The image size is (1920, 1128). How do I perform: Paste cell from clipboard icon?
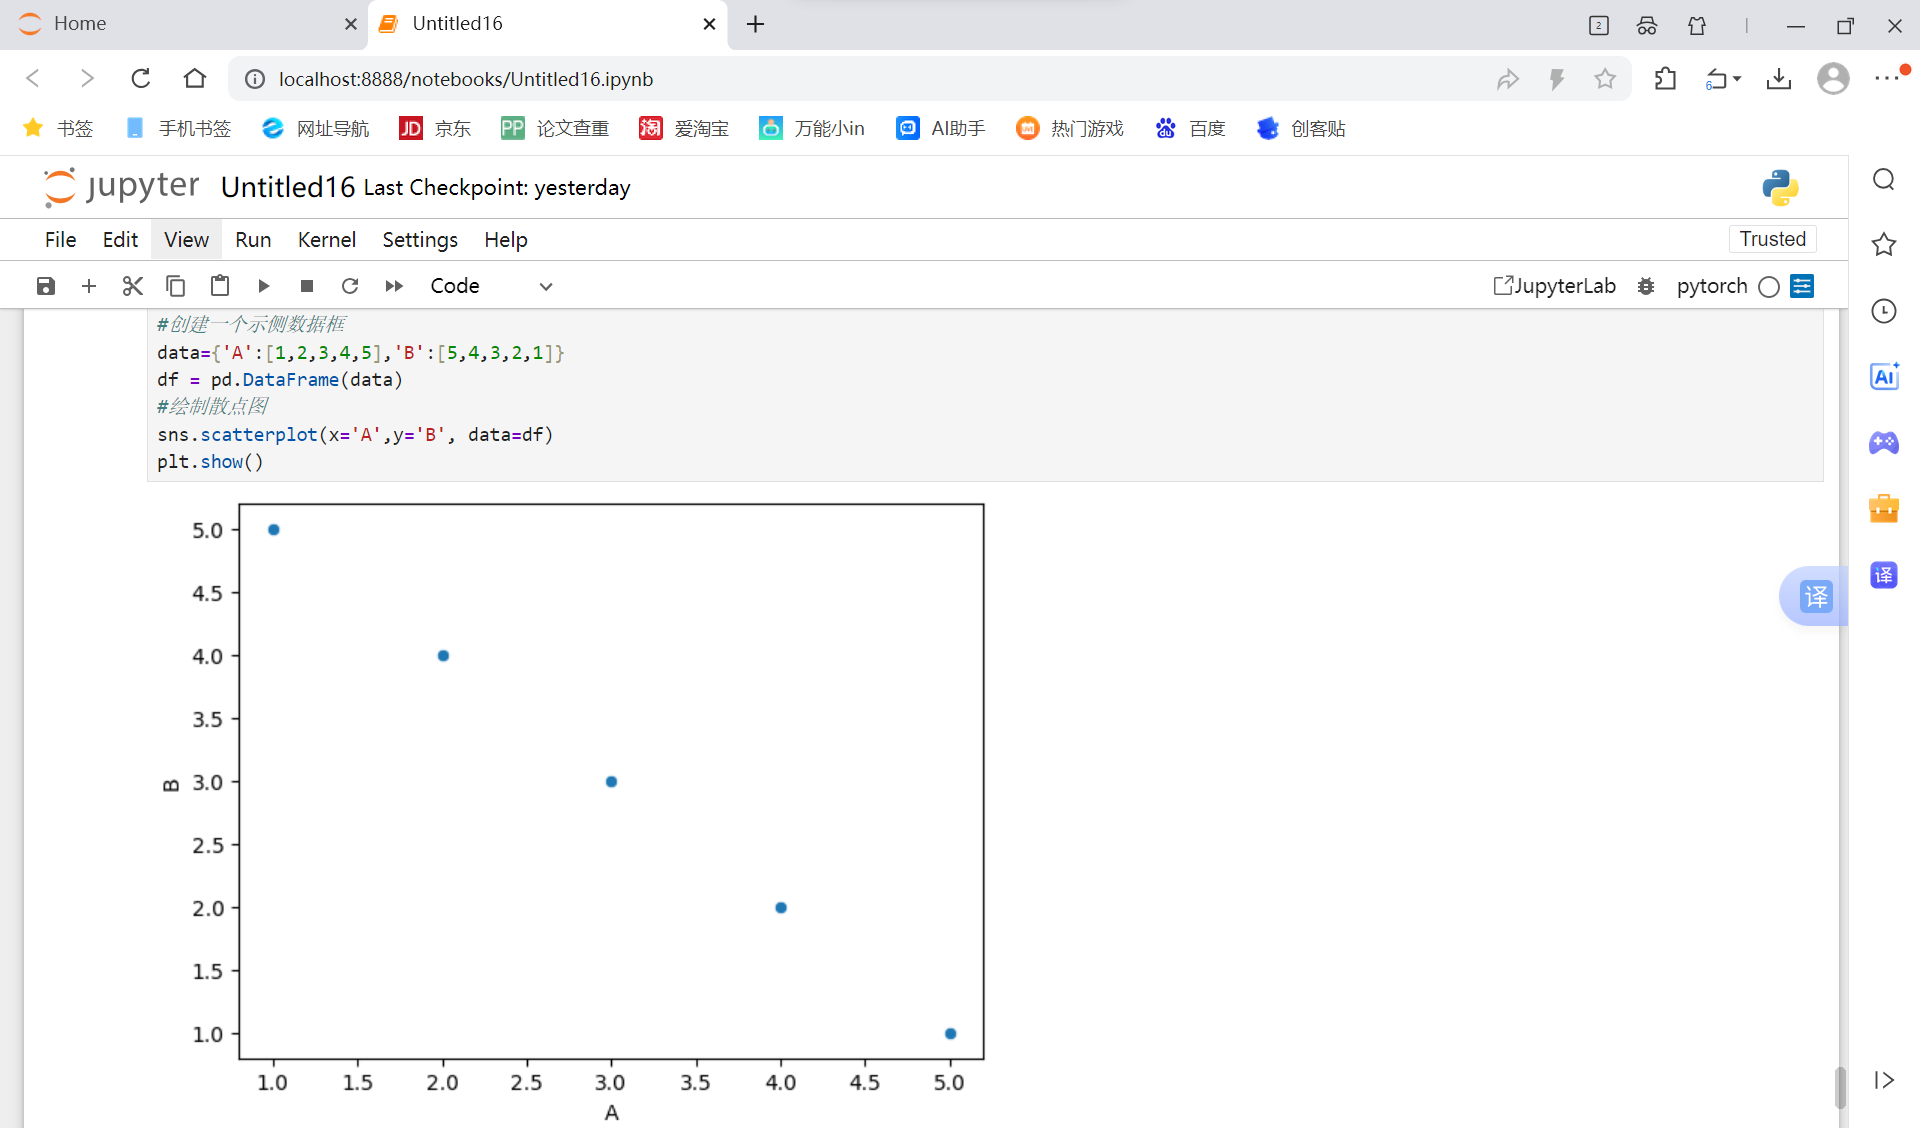click(x=220, y=286)
